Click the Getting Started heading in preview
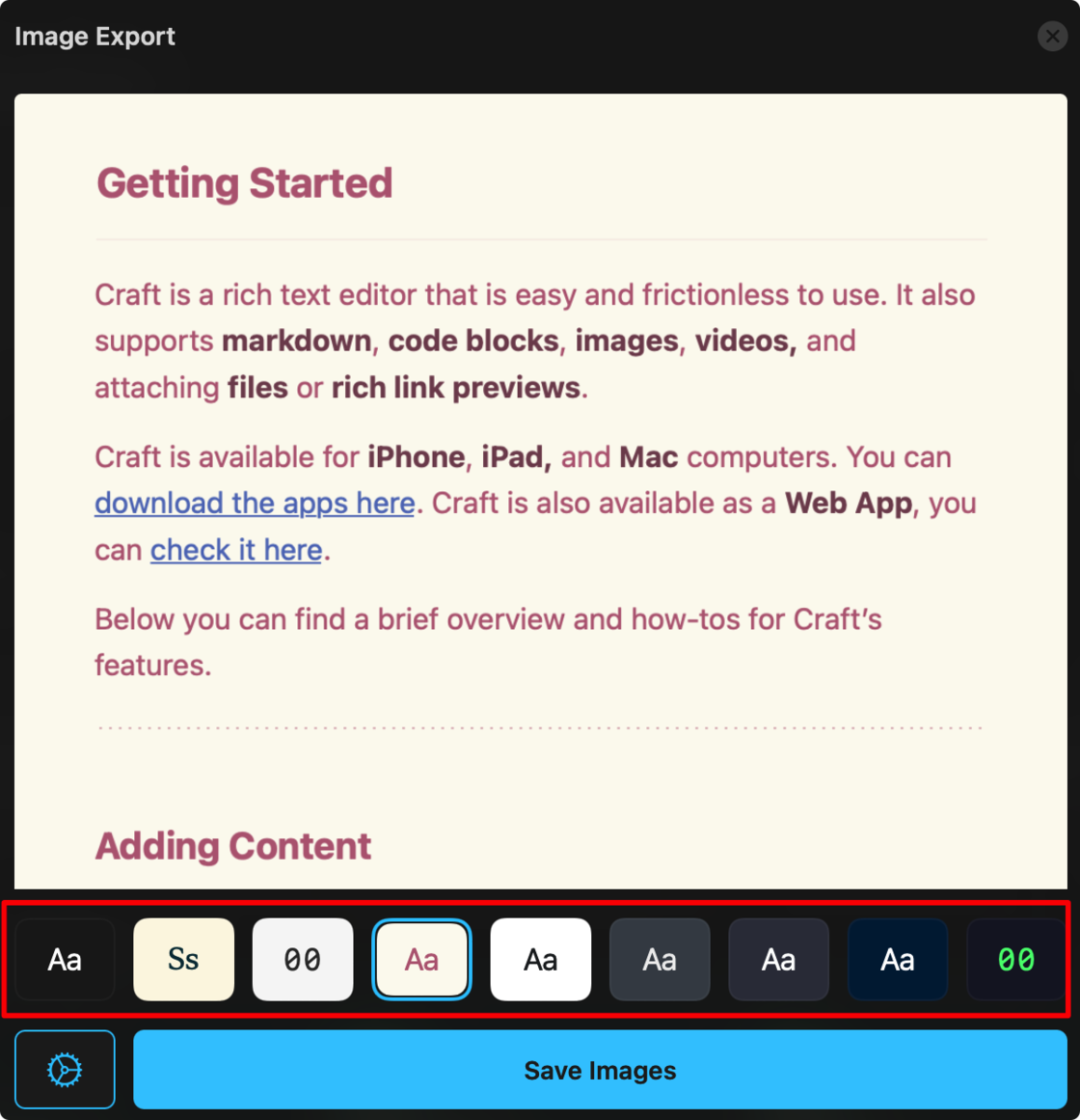The image size is (1080, 1120). (x=244, y=183)
